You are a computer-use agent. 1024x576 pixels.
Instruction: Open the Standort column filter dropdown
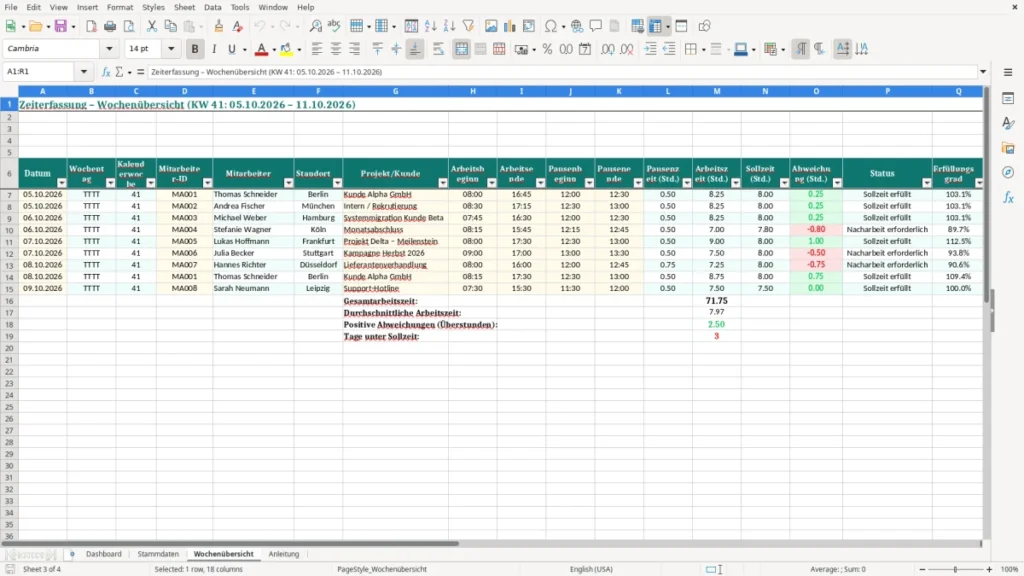[337, 183]
